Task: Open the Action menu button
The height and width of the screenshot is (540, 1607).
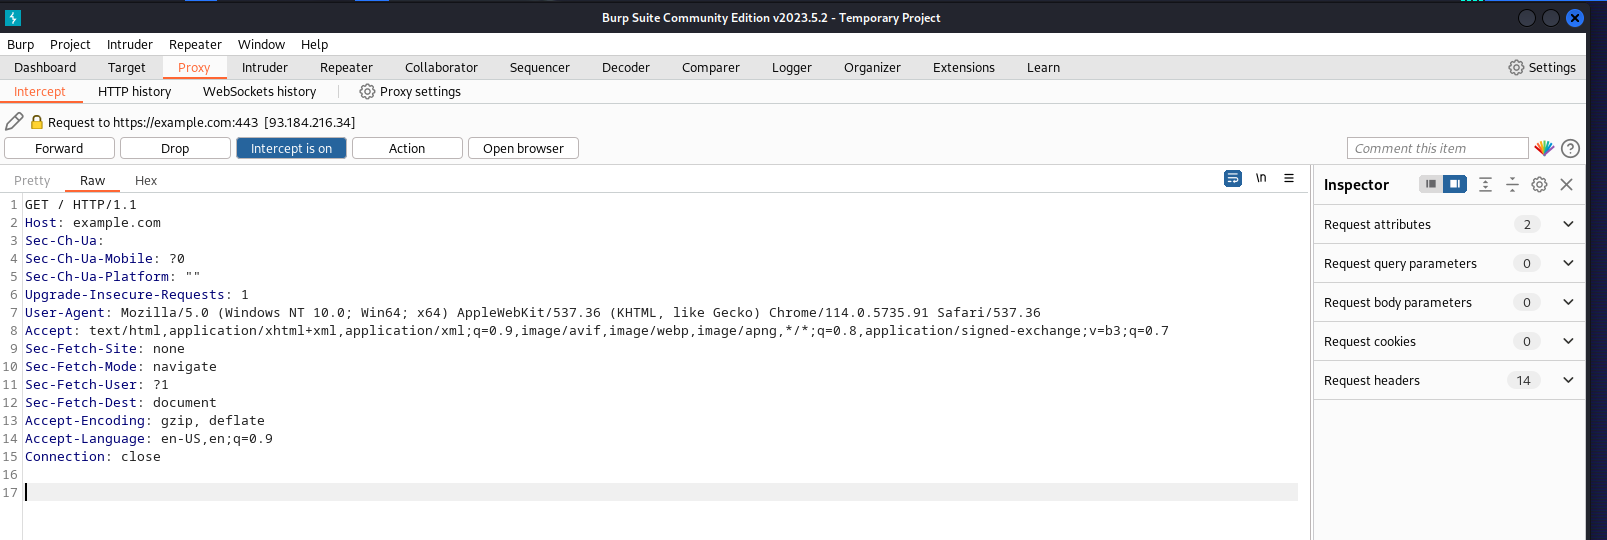Action: pyautogui.click(x=407, y=148)
